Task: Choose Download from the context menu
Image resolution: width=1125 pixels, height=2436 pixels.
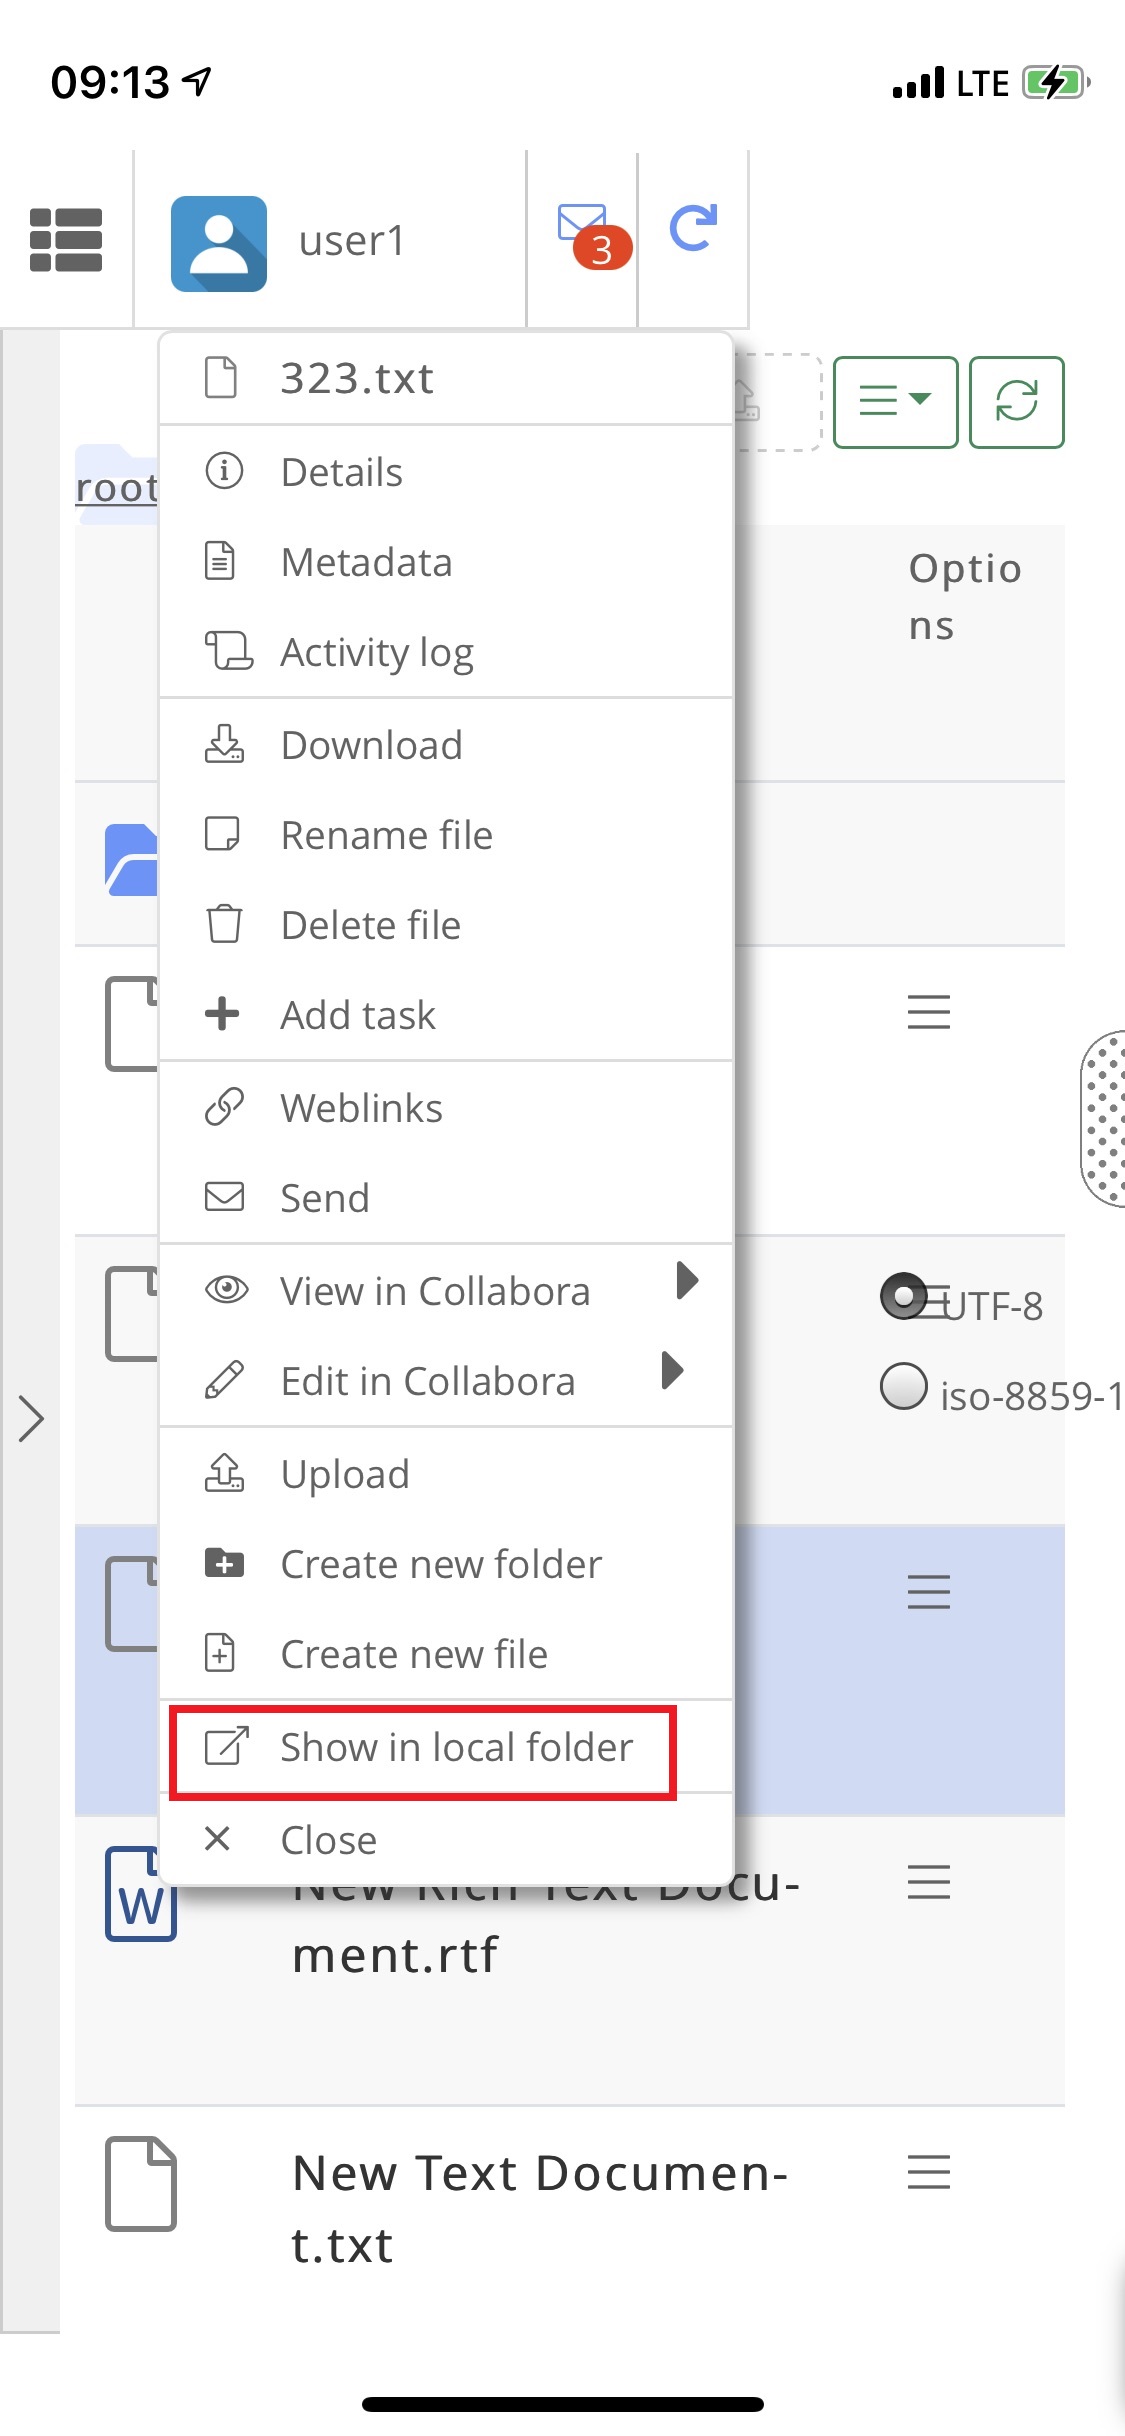Action: (446, 745)
